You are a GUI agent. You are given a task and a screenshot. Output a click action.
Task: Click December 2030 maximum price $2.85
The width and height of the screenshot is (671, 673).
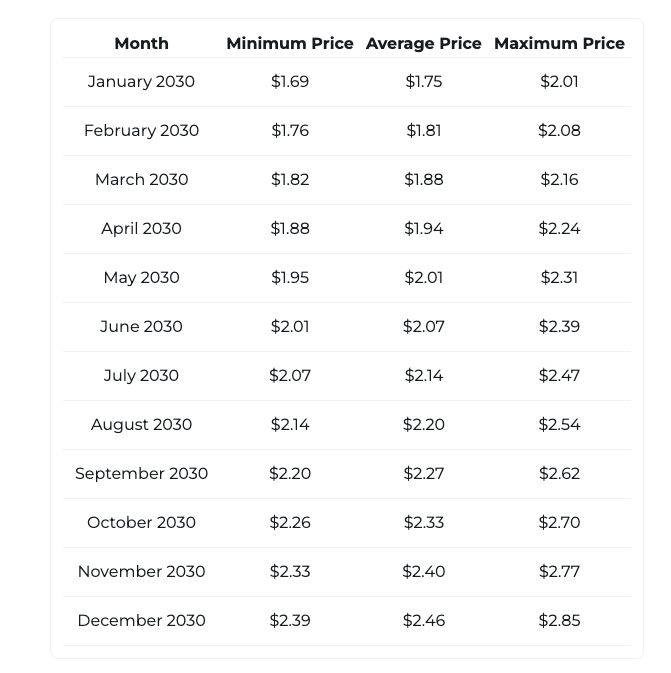pyautogui.click(x=559, y=620)
